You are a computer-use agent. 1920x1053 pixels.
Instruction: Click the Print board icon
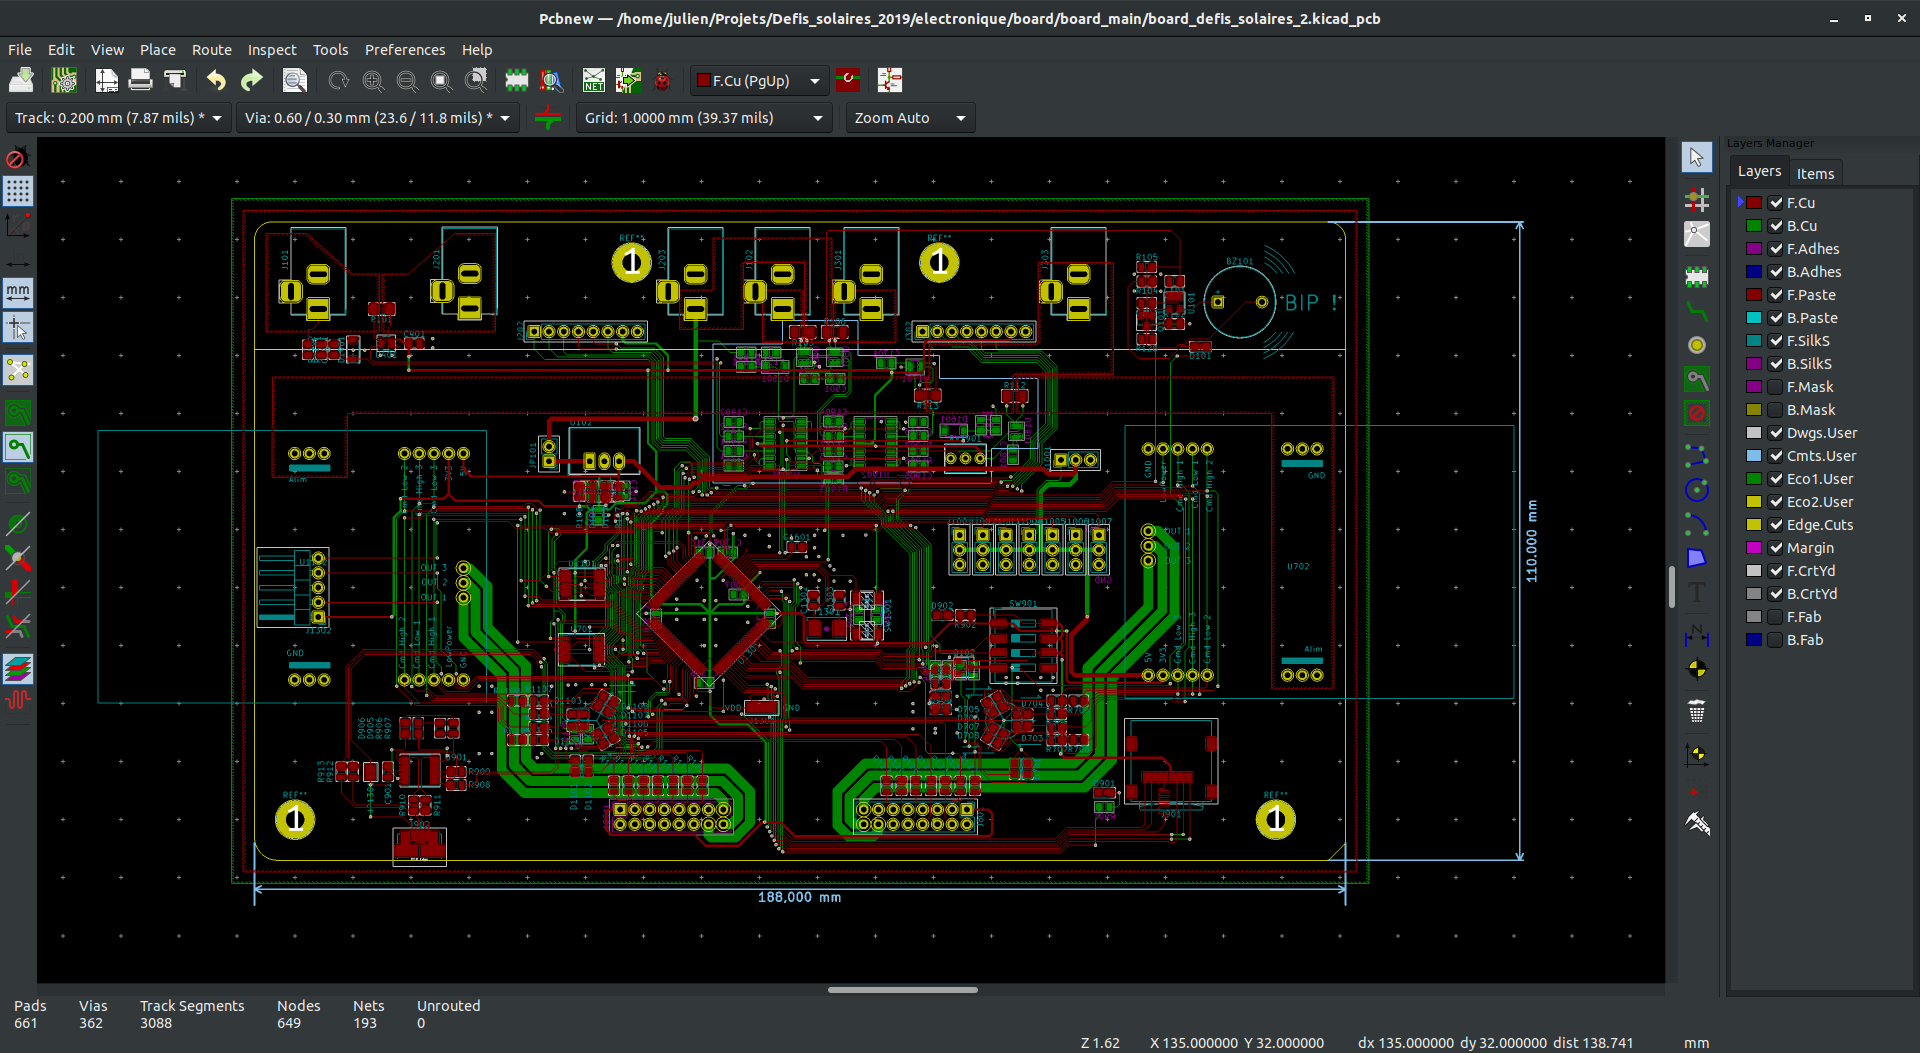point(141,80)
